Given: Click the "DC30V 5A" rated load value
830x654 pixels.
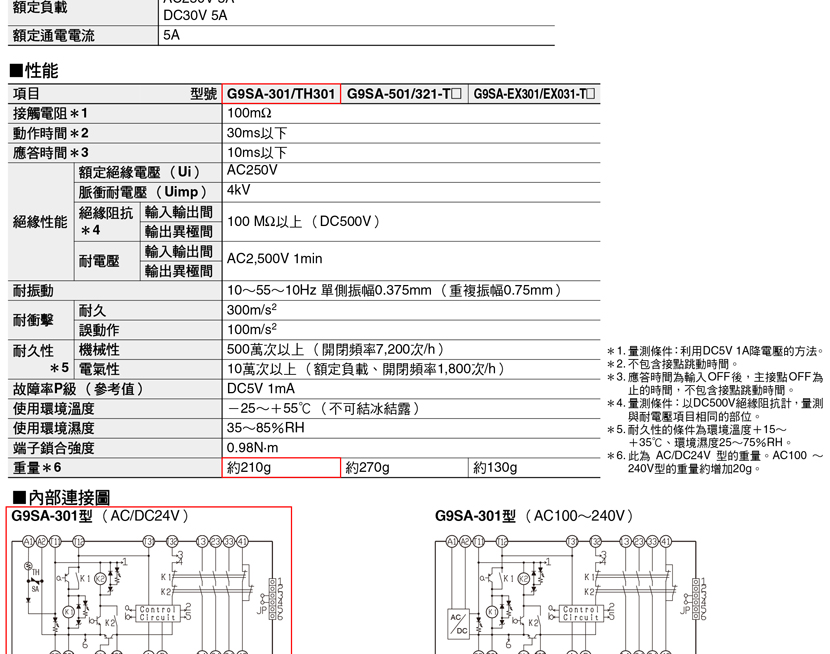Looking at the screenshot, I should (x=195, y=15).
